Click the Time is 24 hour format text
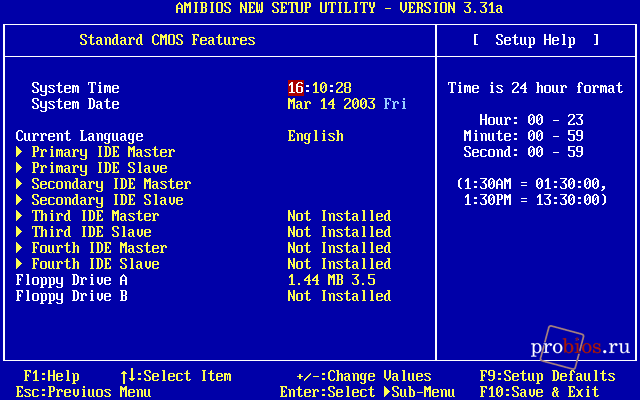The height and width of the screenshot is (400, 640). 536,88
